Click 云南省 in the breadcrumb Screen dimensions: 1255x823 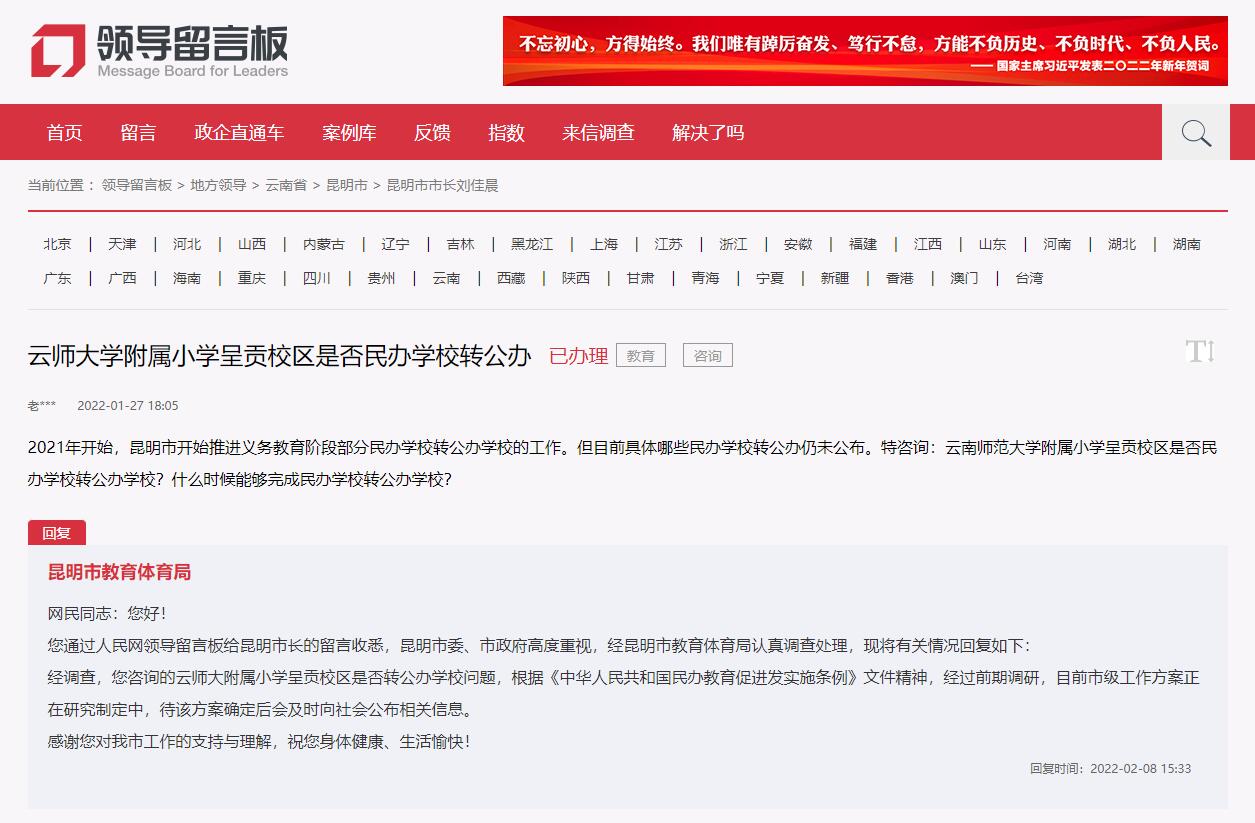286,185
